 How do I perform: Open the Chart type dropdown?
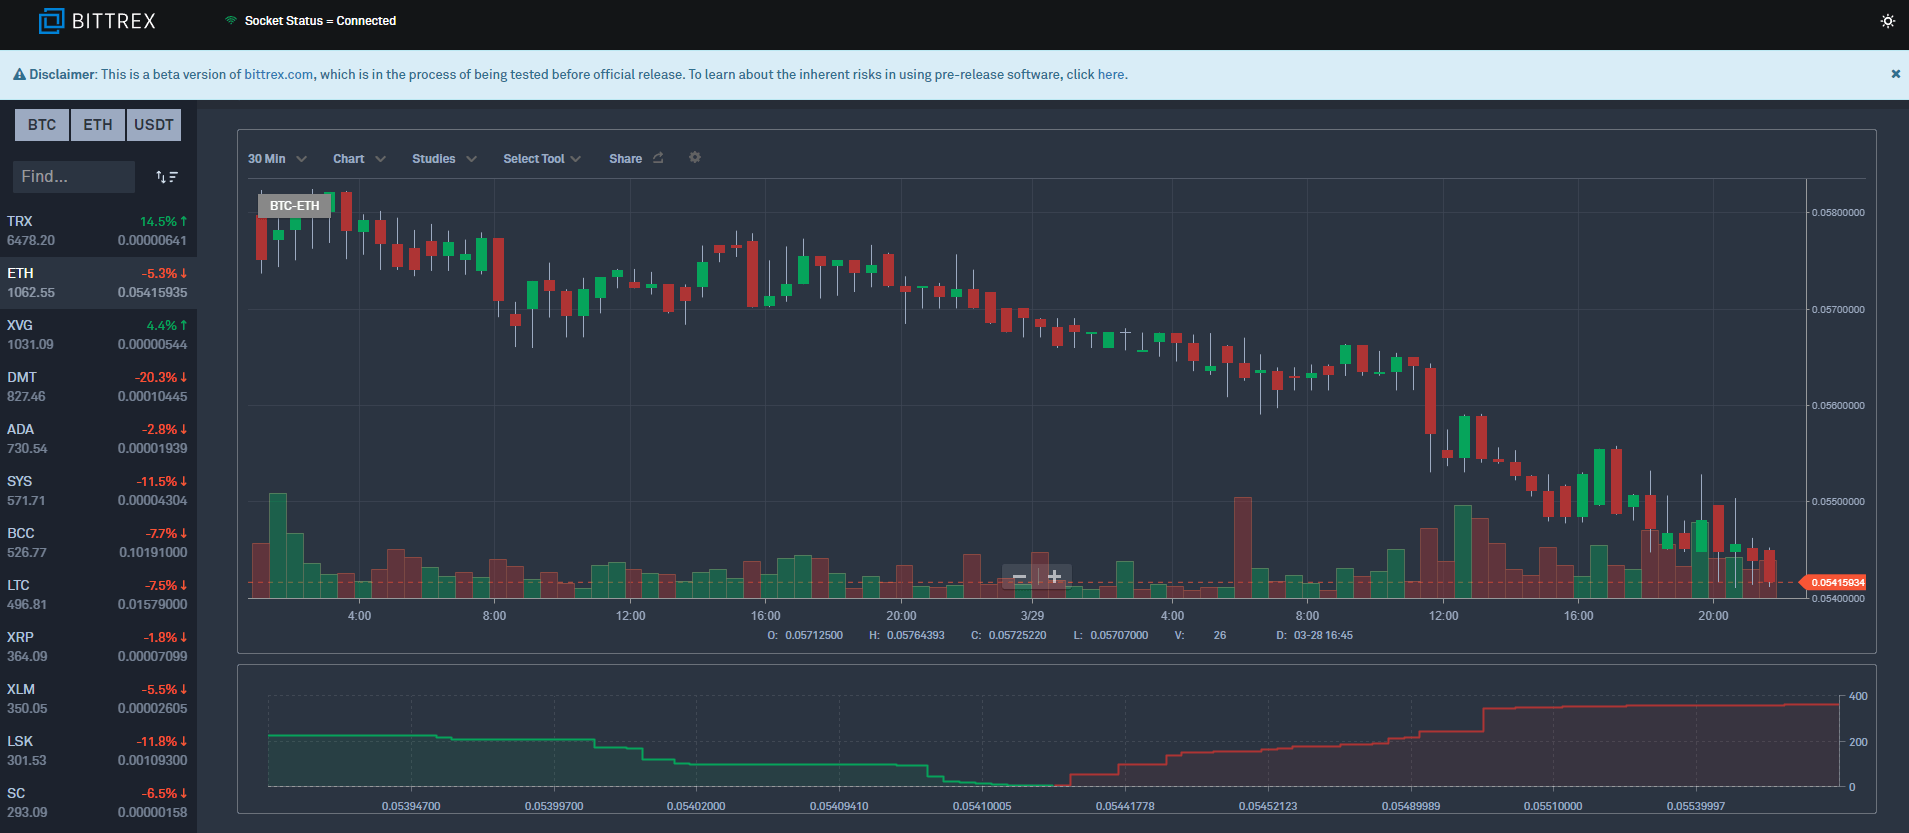click(x=359, y=159)
